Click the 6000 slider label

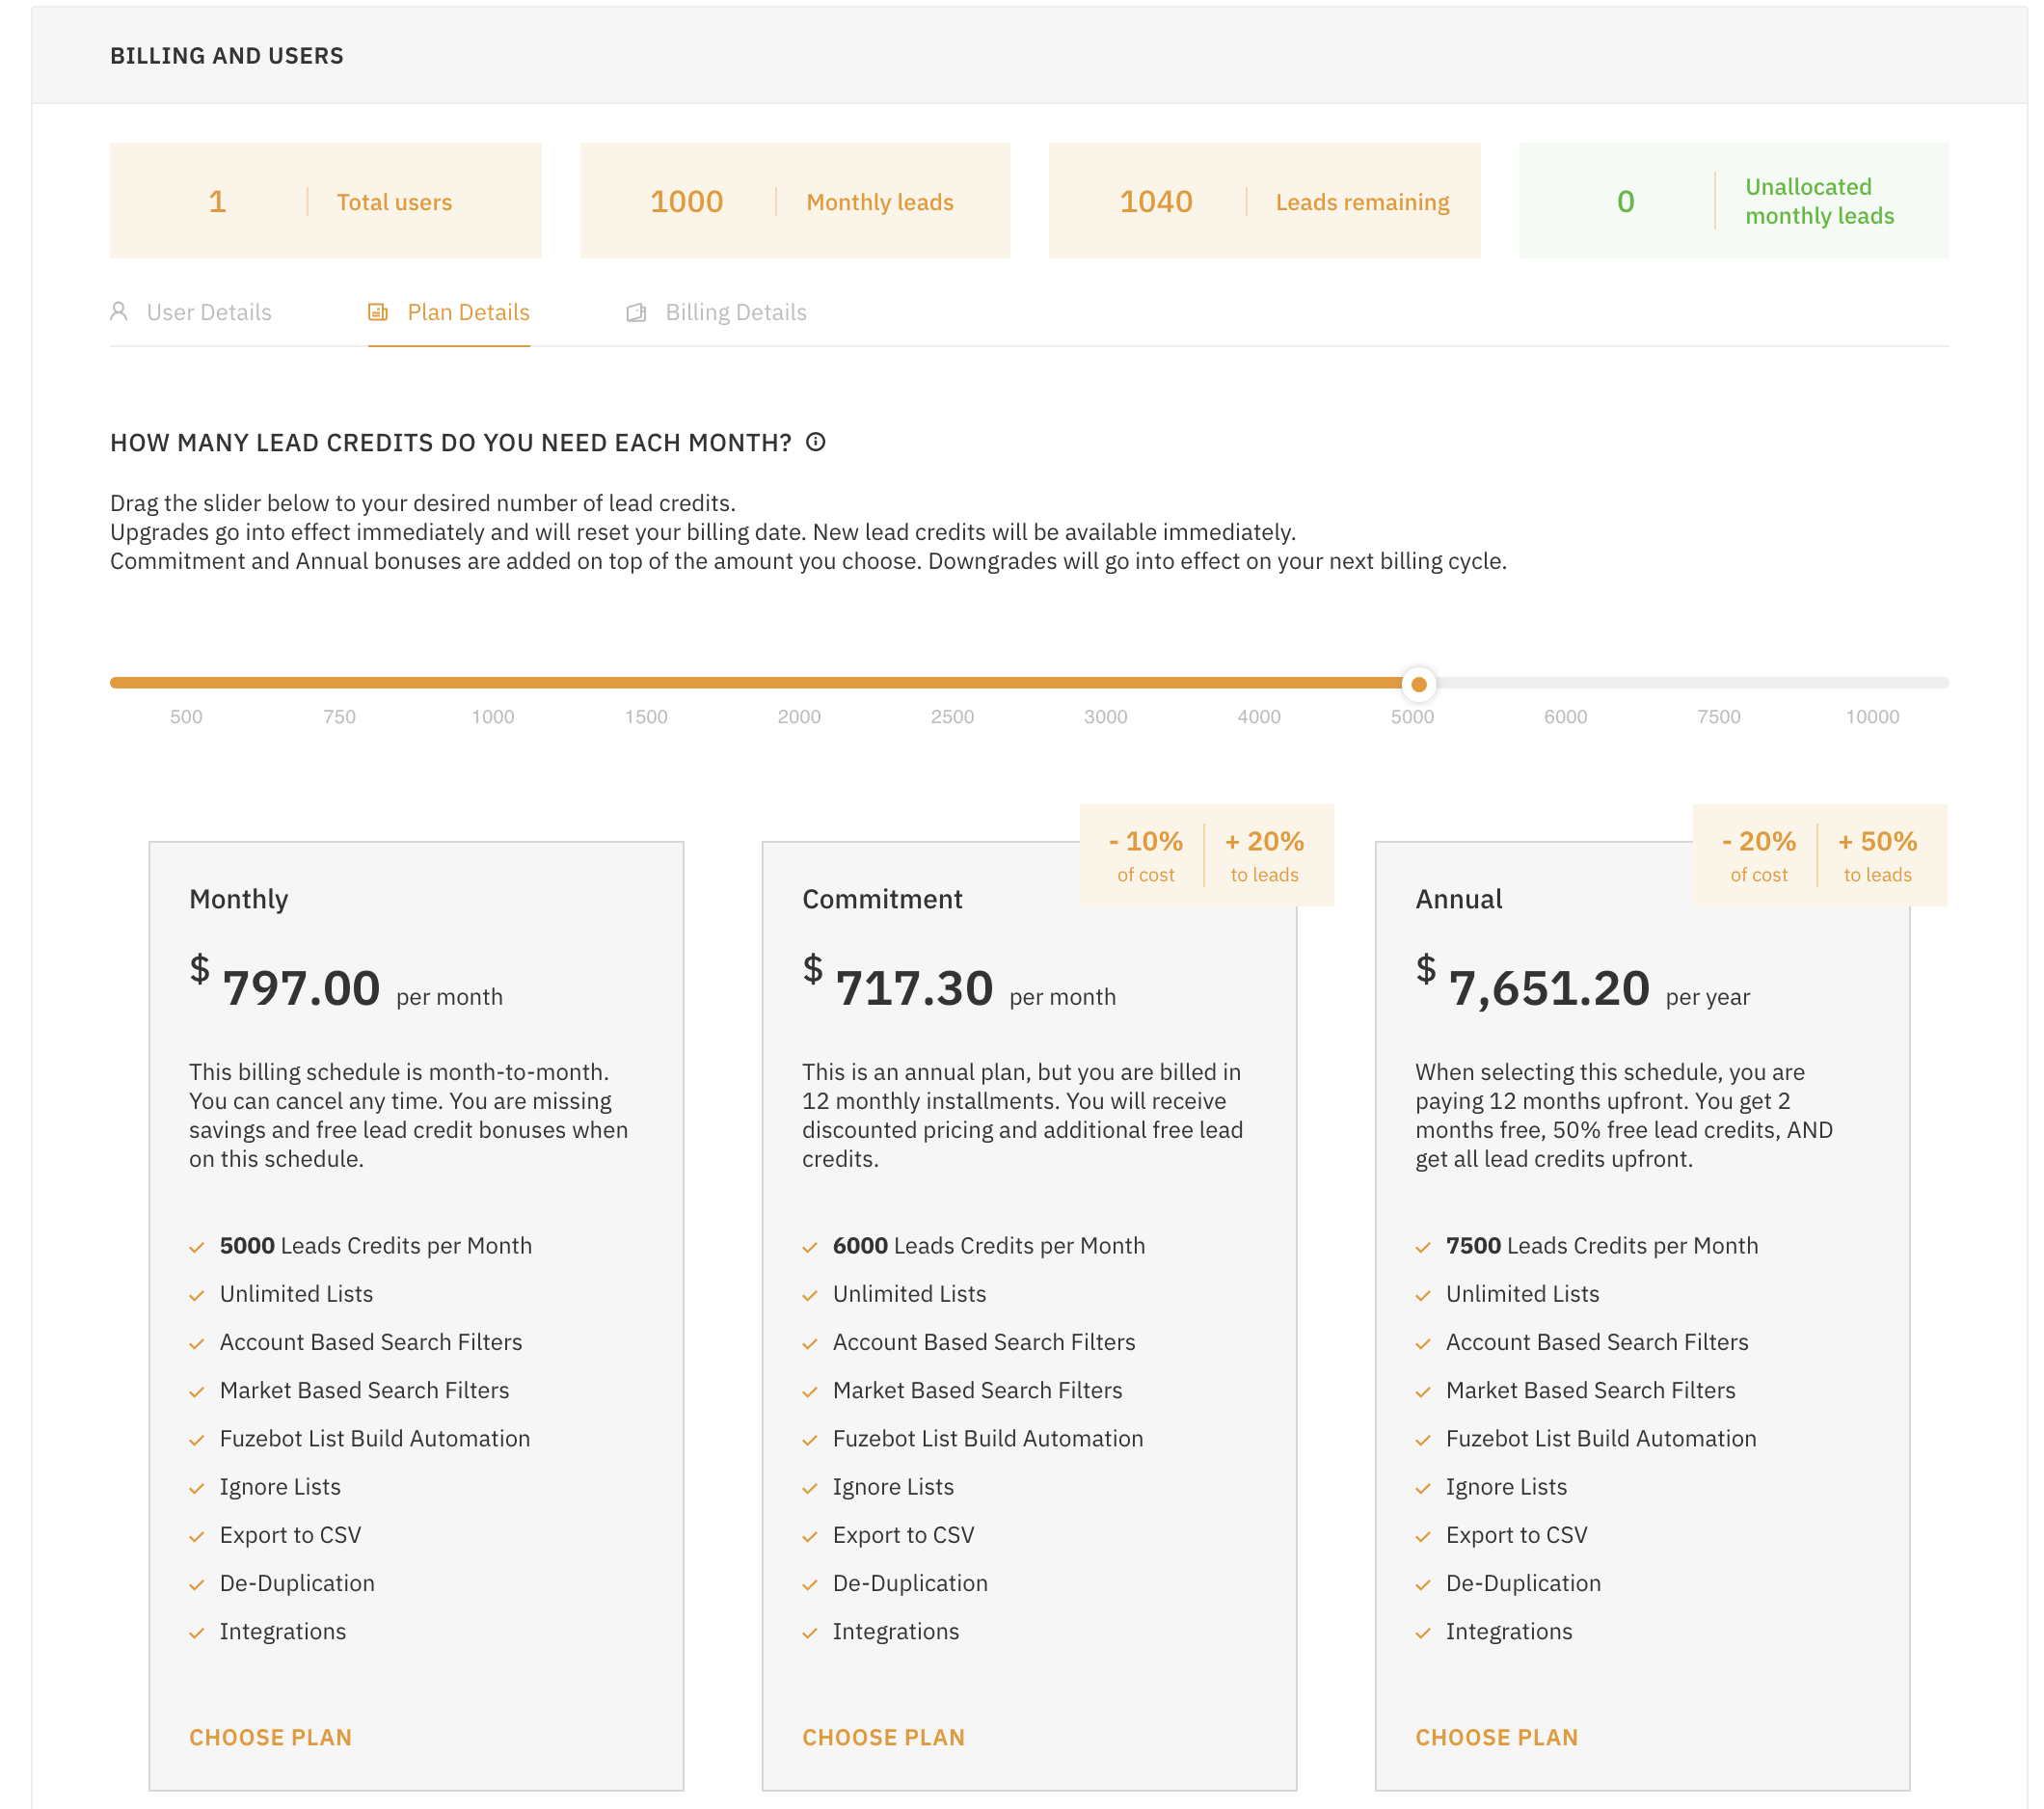[x=1565, y=716]
